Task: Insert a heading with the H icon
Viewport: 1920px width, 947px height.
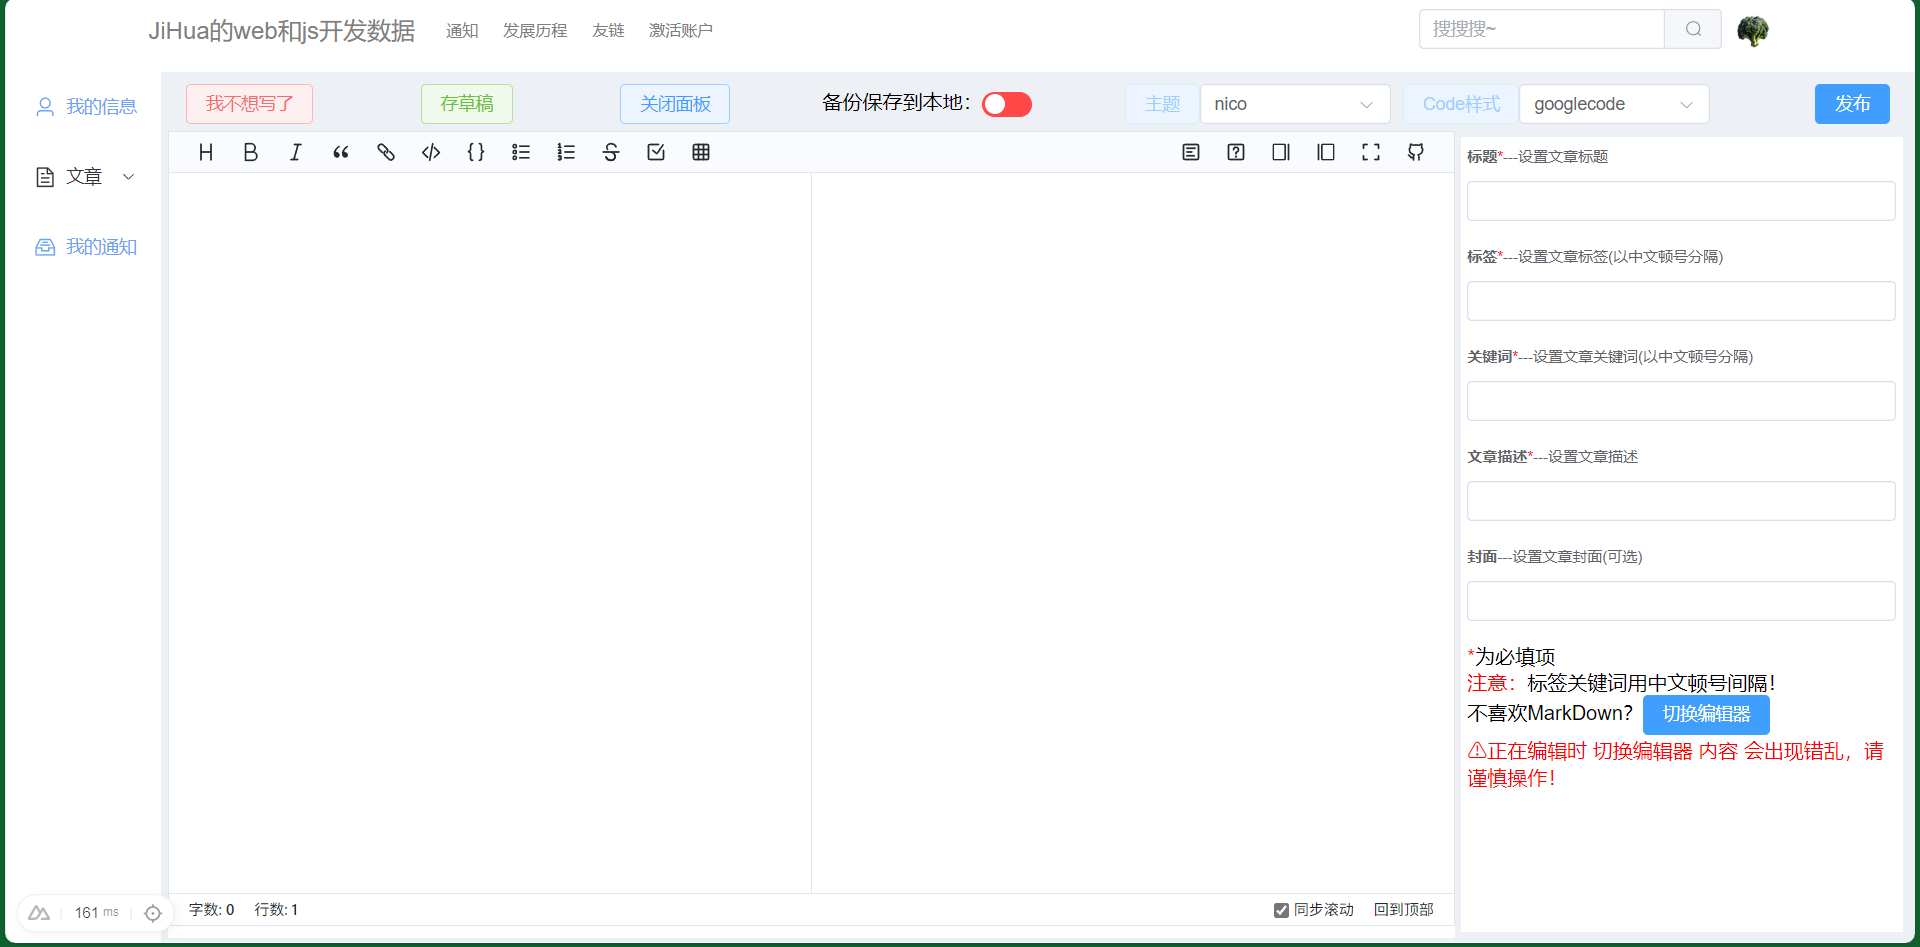Action: point(206,152)
